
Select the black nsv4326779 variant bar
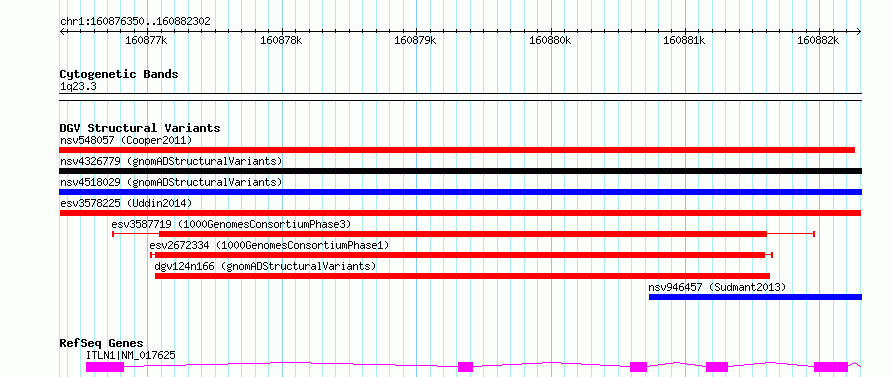click(460, 171)
